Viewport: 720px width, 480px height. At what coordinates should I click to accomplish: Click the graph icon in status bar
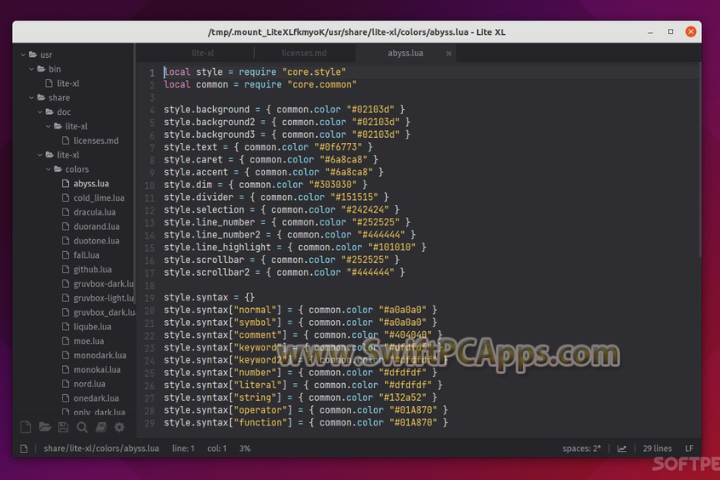(x=622, y=449)
